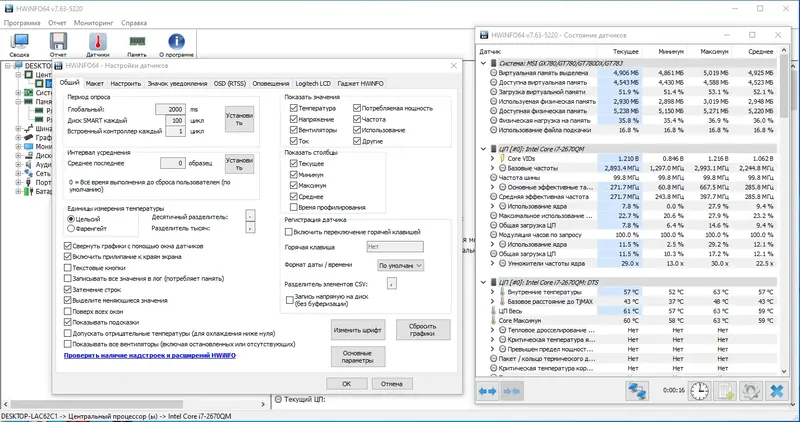Click the USB ports icon in device tree
Viewport: 800px width, 422px height.
tap(29, 182)
